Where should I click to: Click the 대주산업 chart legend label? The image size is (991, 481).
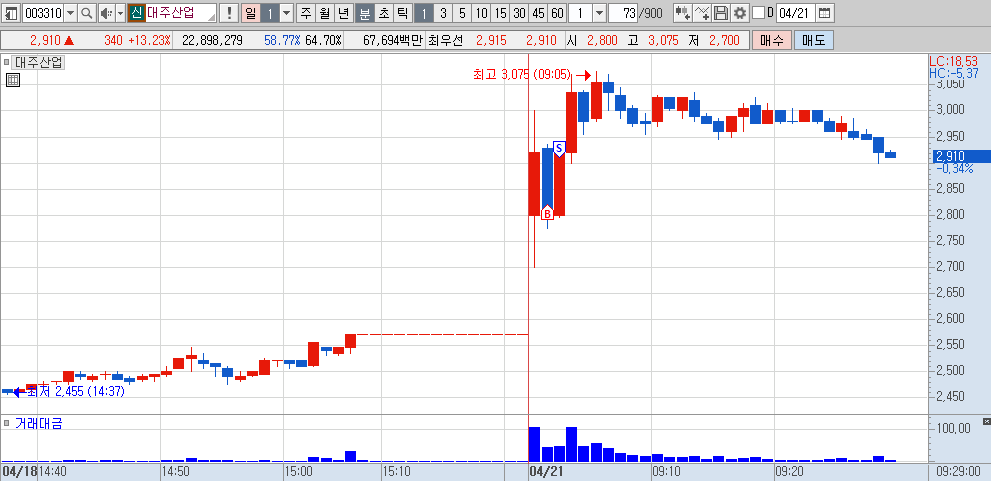pos(39,63)
